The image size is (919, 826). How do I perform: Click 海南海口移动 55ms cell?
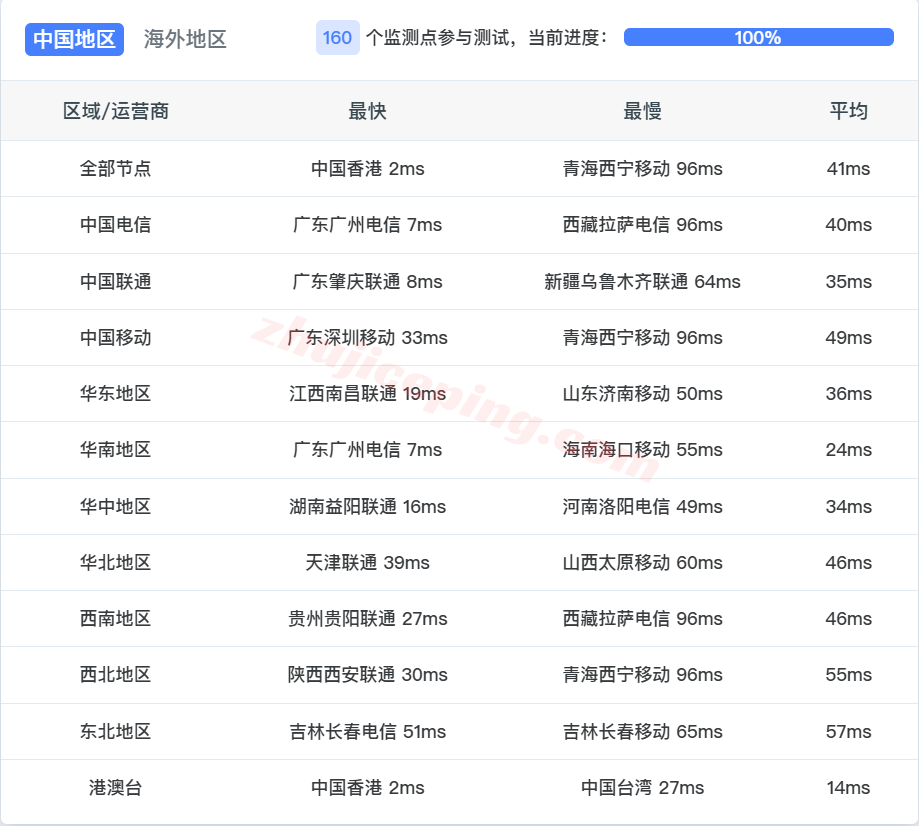(642, 450)
